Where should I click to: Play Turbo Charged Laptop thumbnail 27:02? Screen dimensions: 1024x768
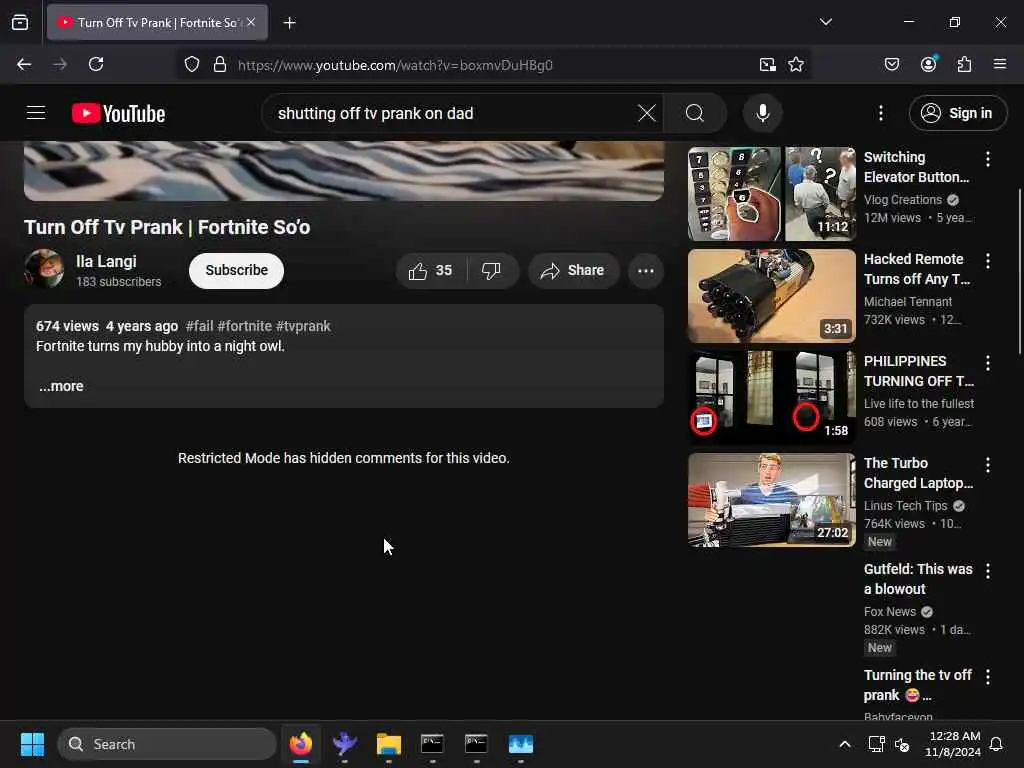click(771, 500)
